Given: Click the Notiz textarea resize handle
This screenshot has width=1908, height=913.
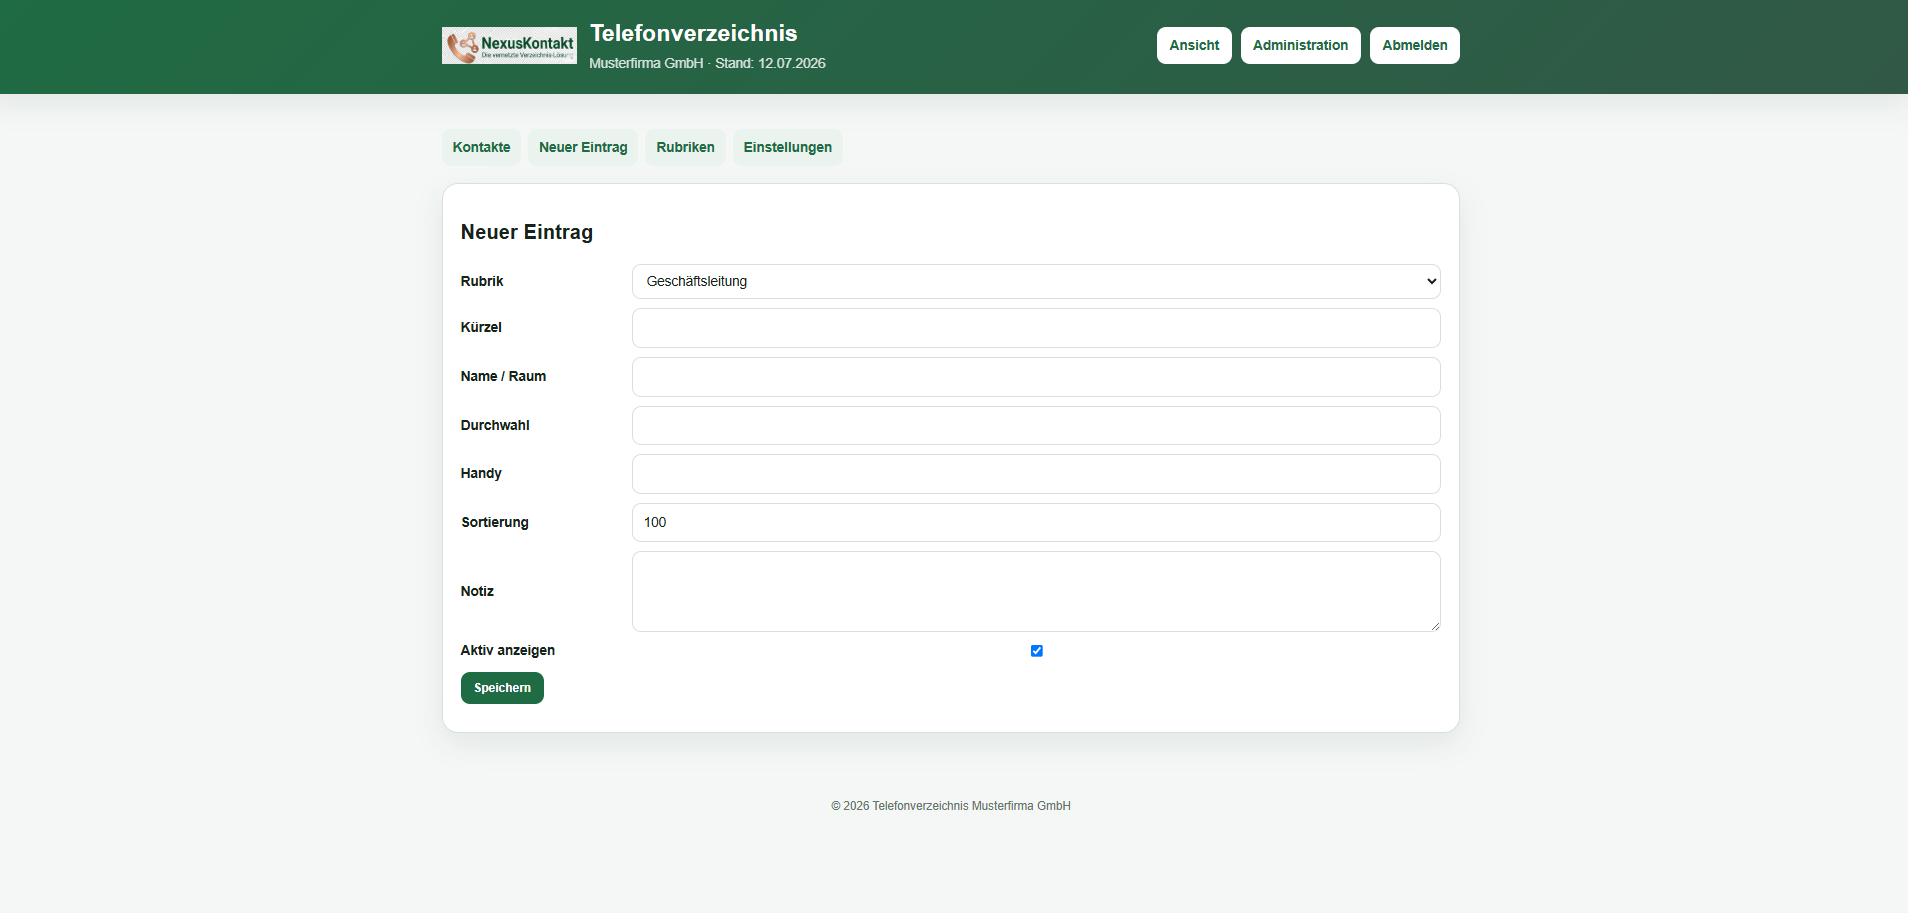Looking at the screenshot, I should pyautogui.click(x=1434, y=625).
